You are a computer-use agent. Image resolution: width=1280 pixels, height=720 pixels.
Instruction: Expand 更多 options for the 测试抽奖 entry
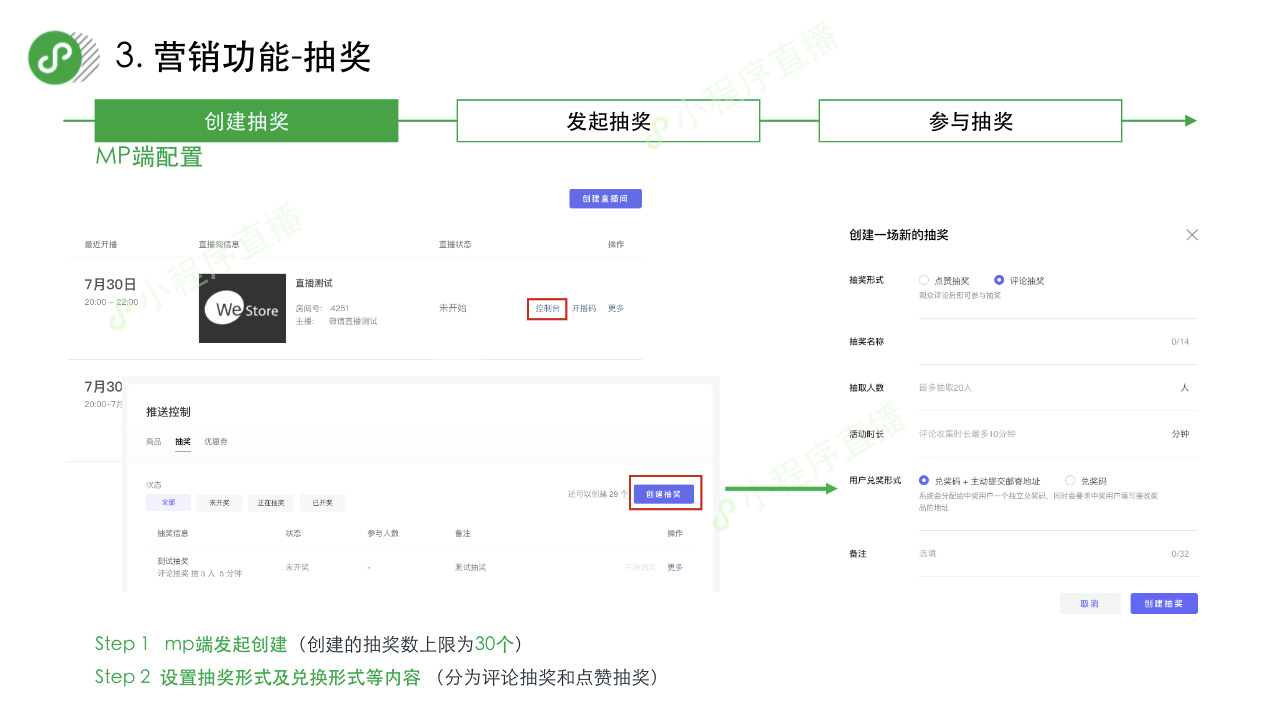(x=675, y=567)
